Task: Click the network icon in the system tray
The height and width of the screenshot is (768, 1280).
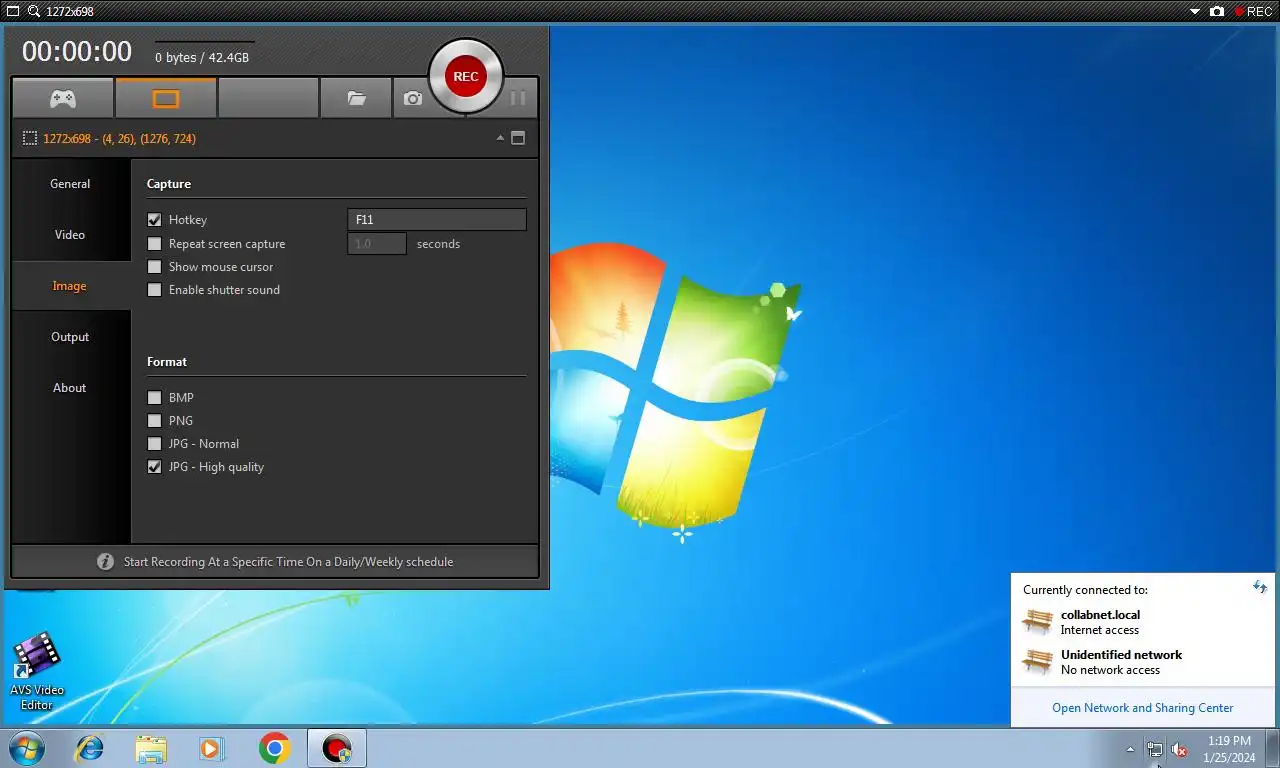Action: click(1155, 749)
